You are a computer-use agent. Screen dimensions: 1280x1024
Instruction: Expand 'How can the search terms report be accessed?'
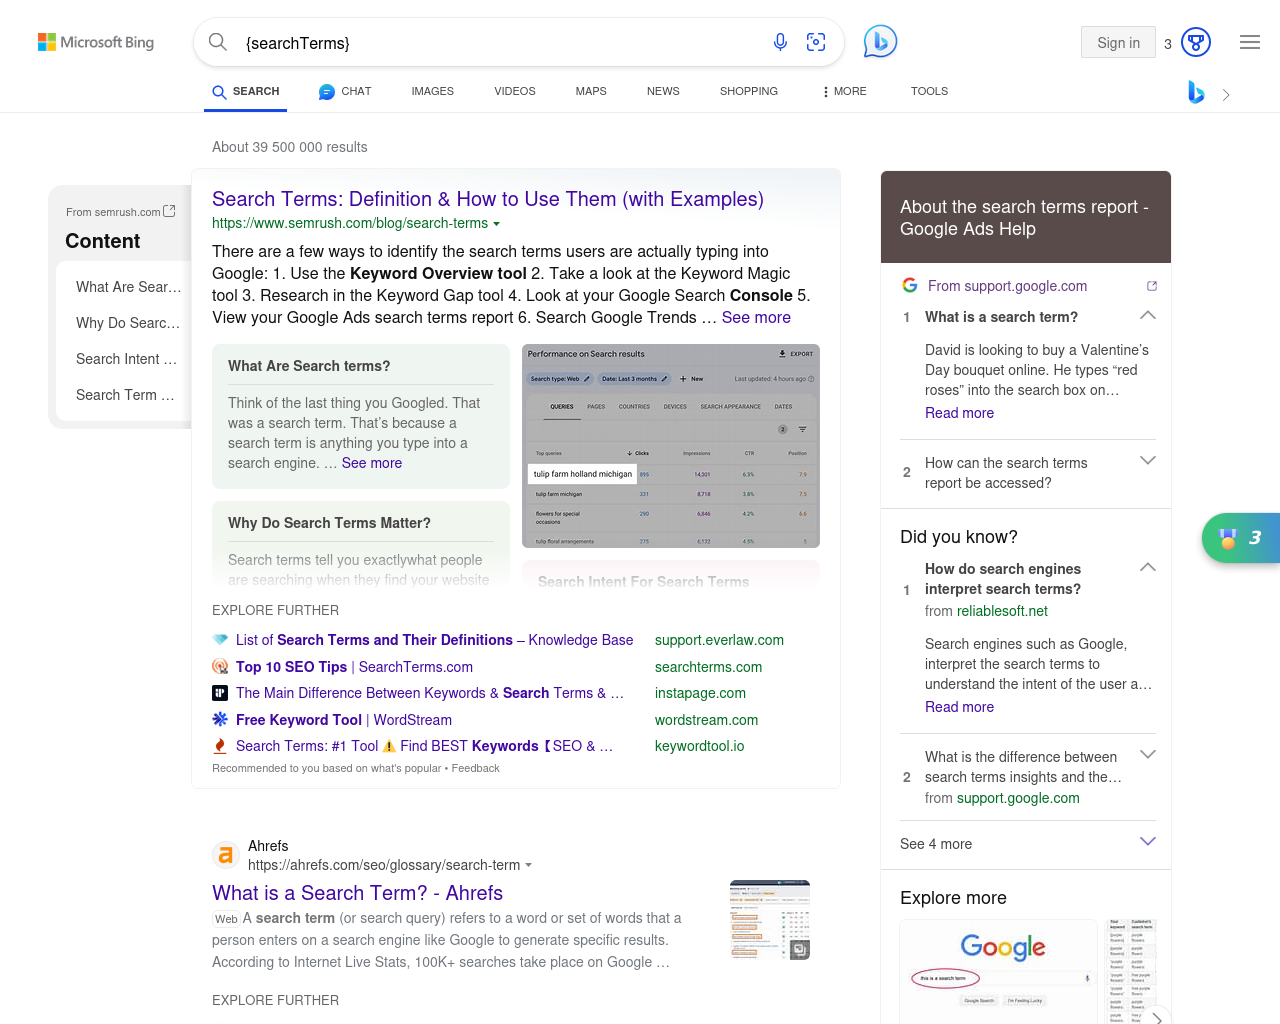[1148, 461]
